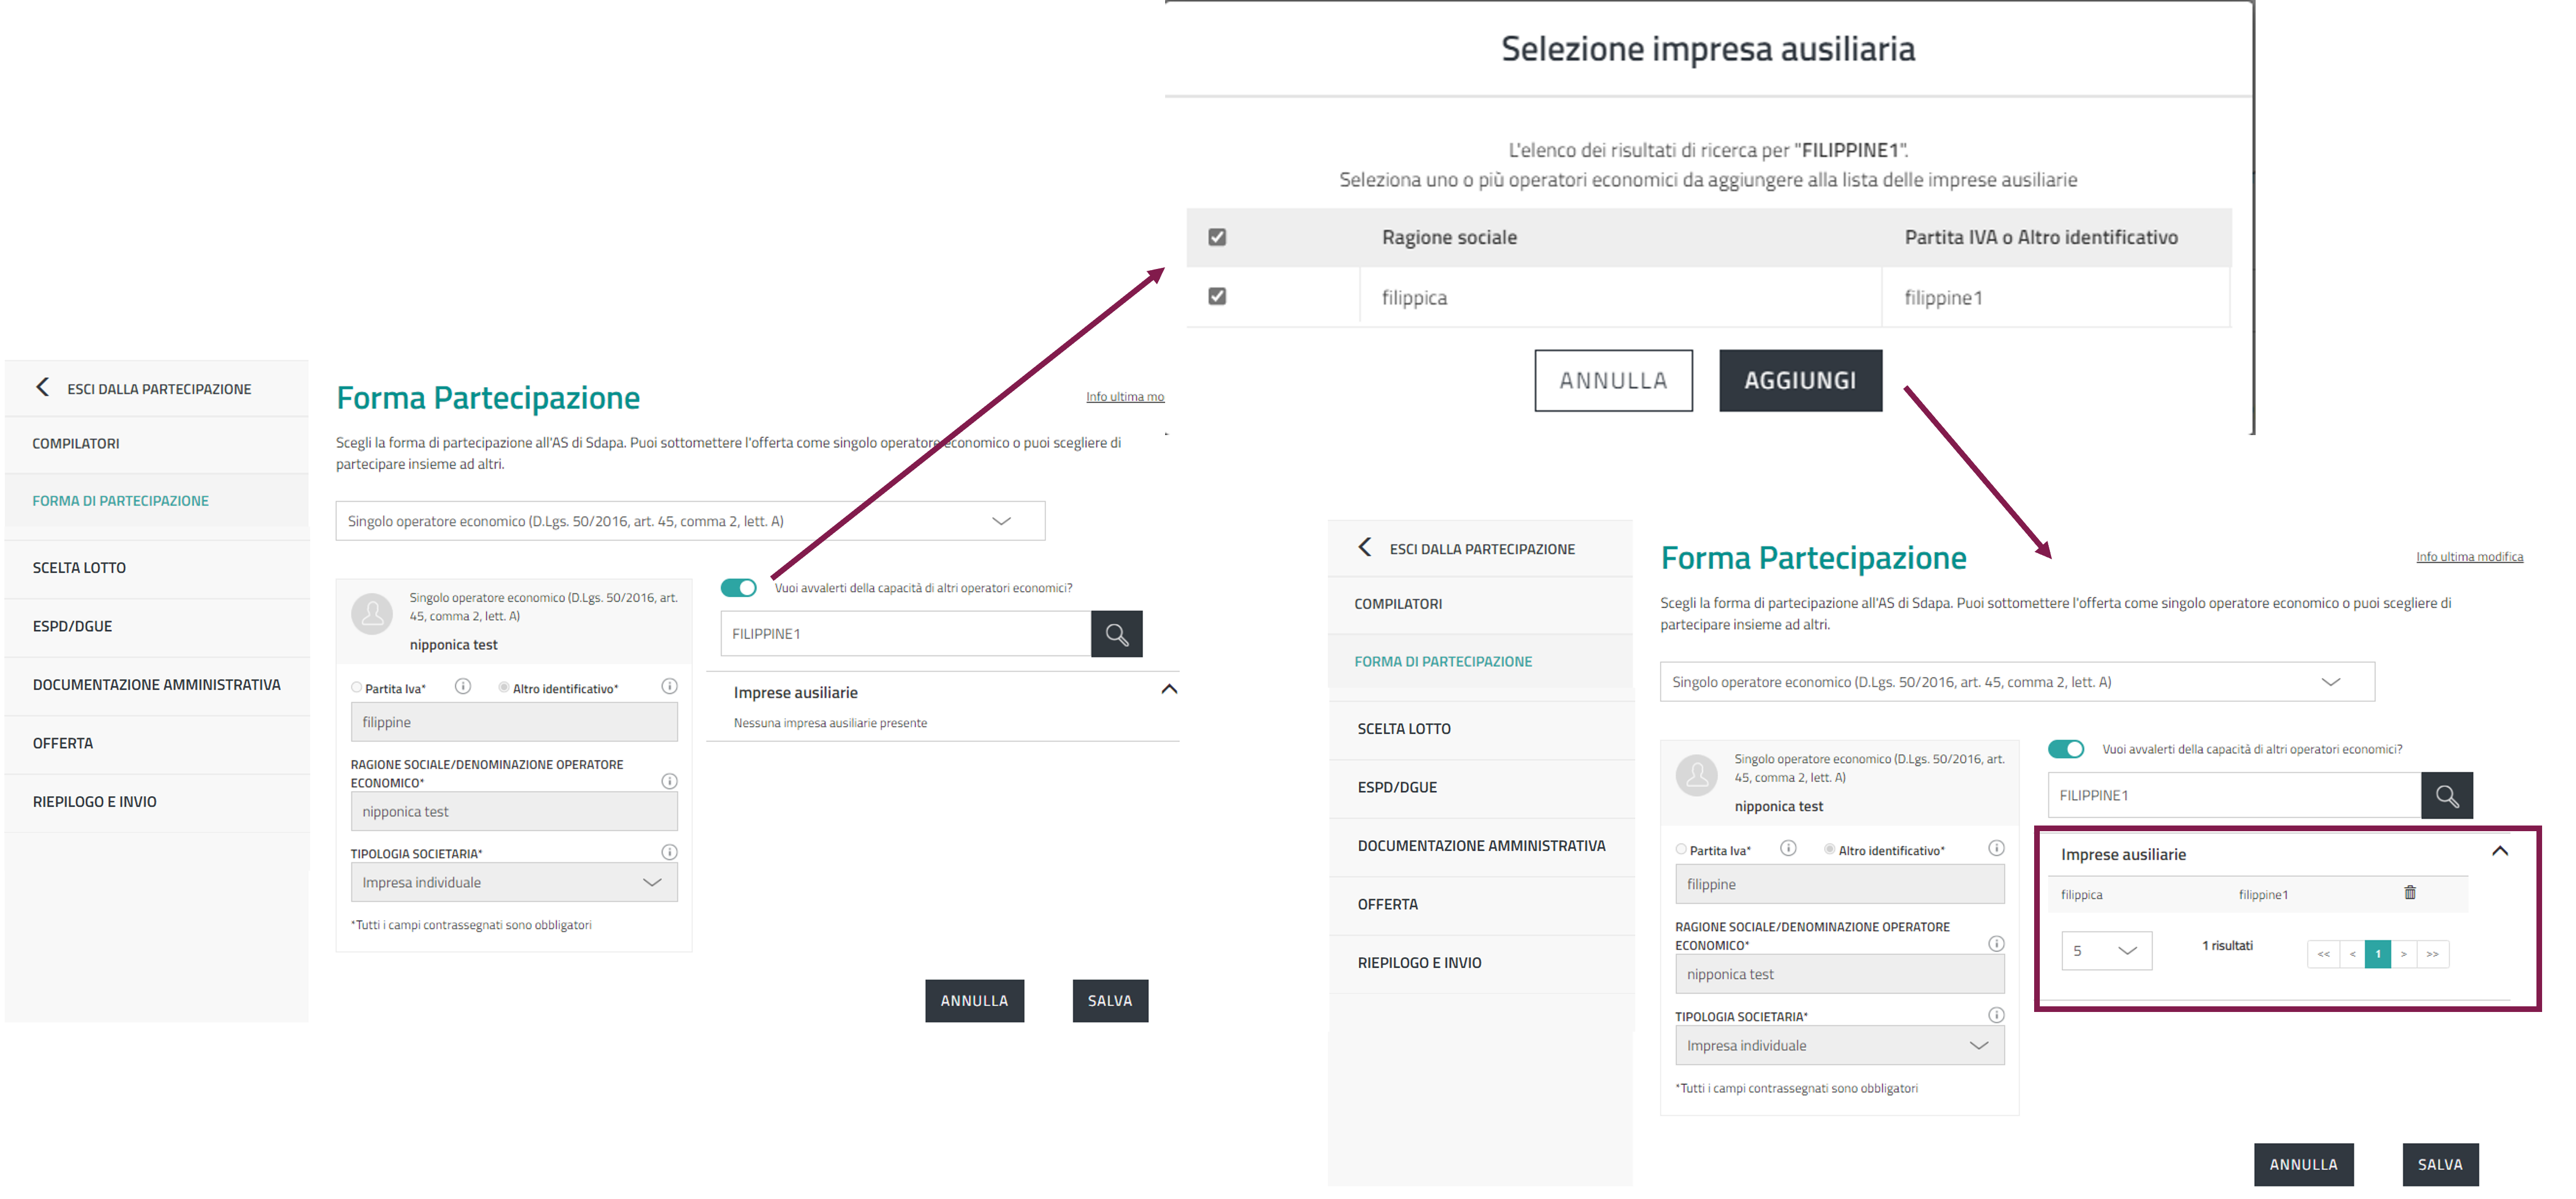Open SCELTA LOTTO in the left screenshot menu

click(x=79, y=568)
